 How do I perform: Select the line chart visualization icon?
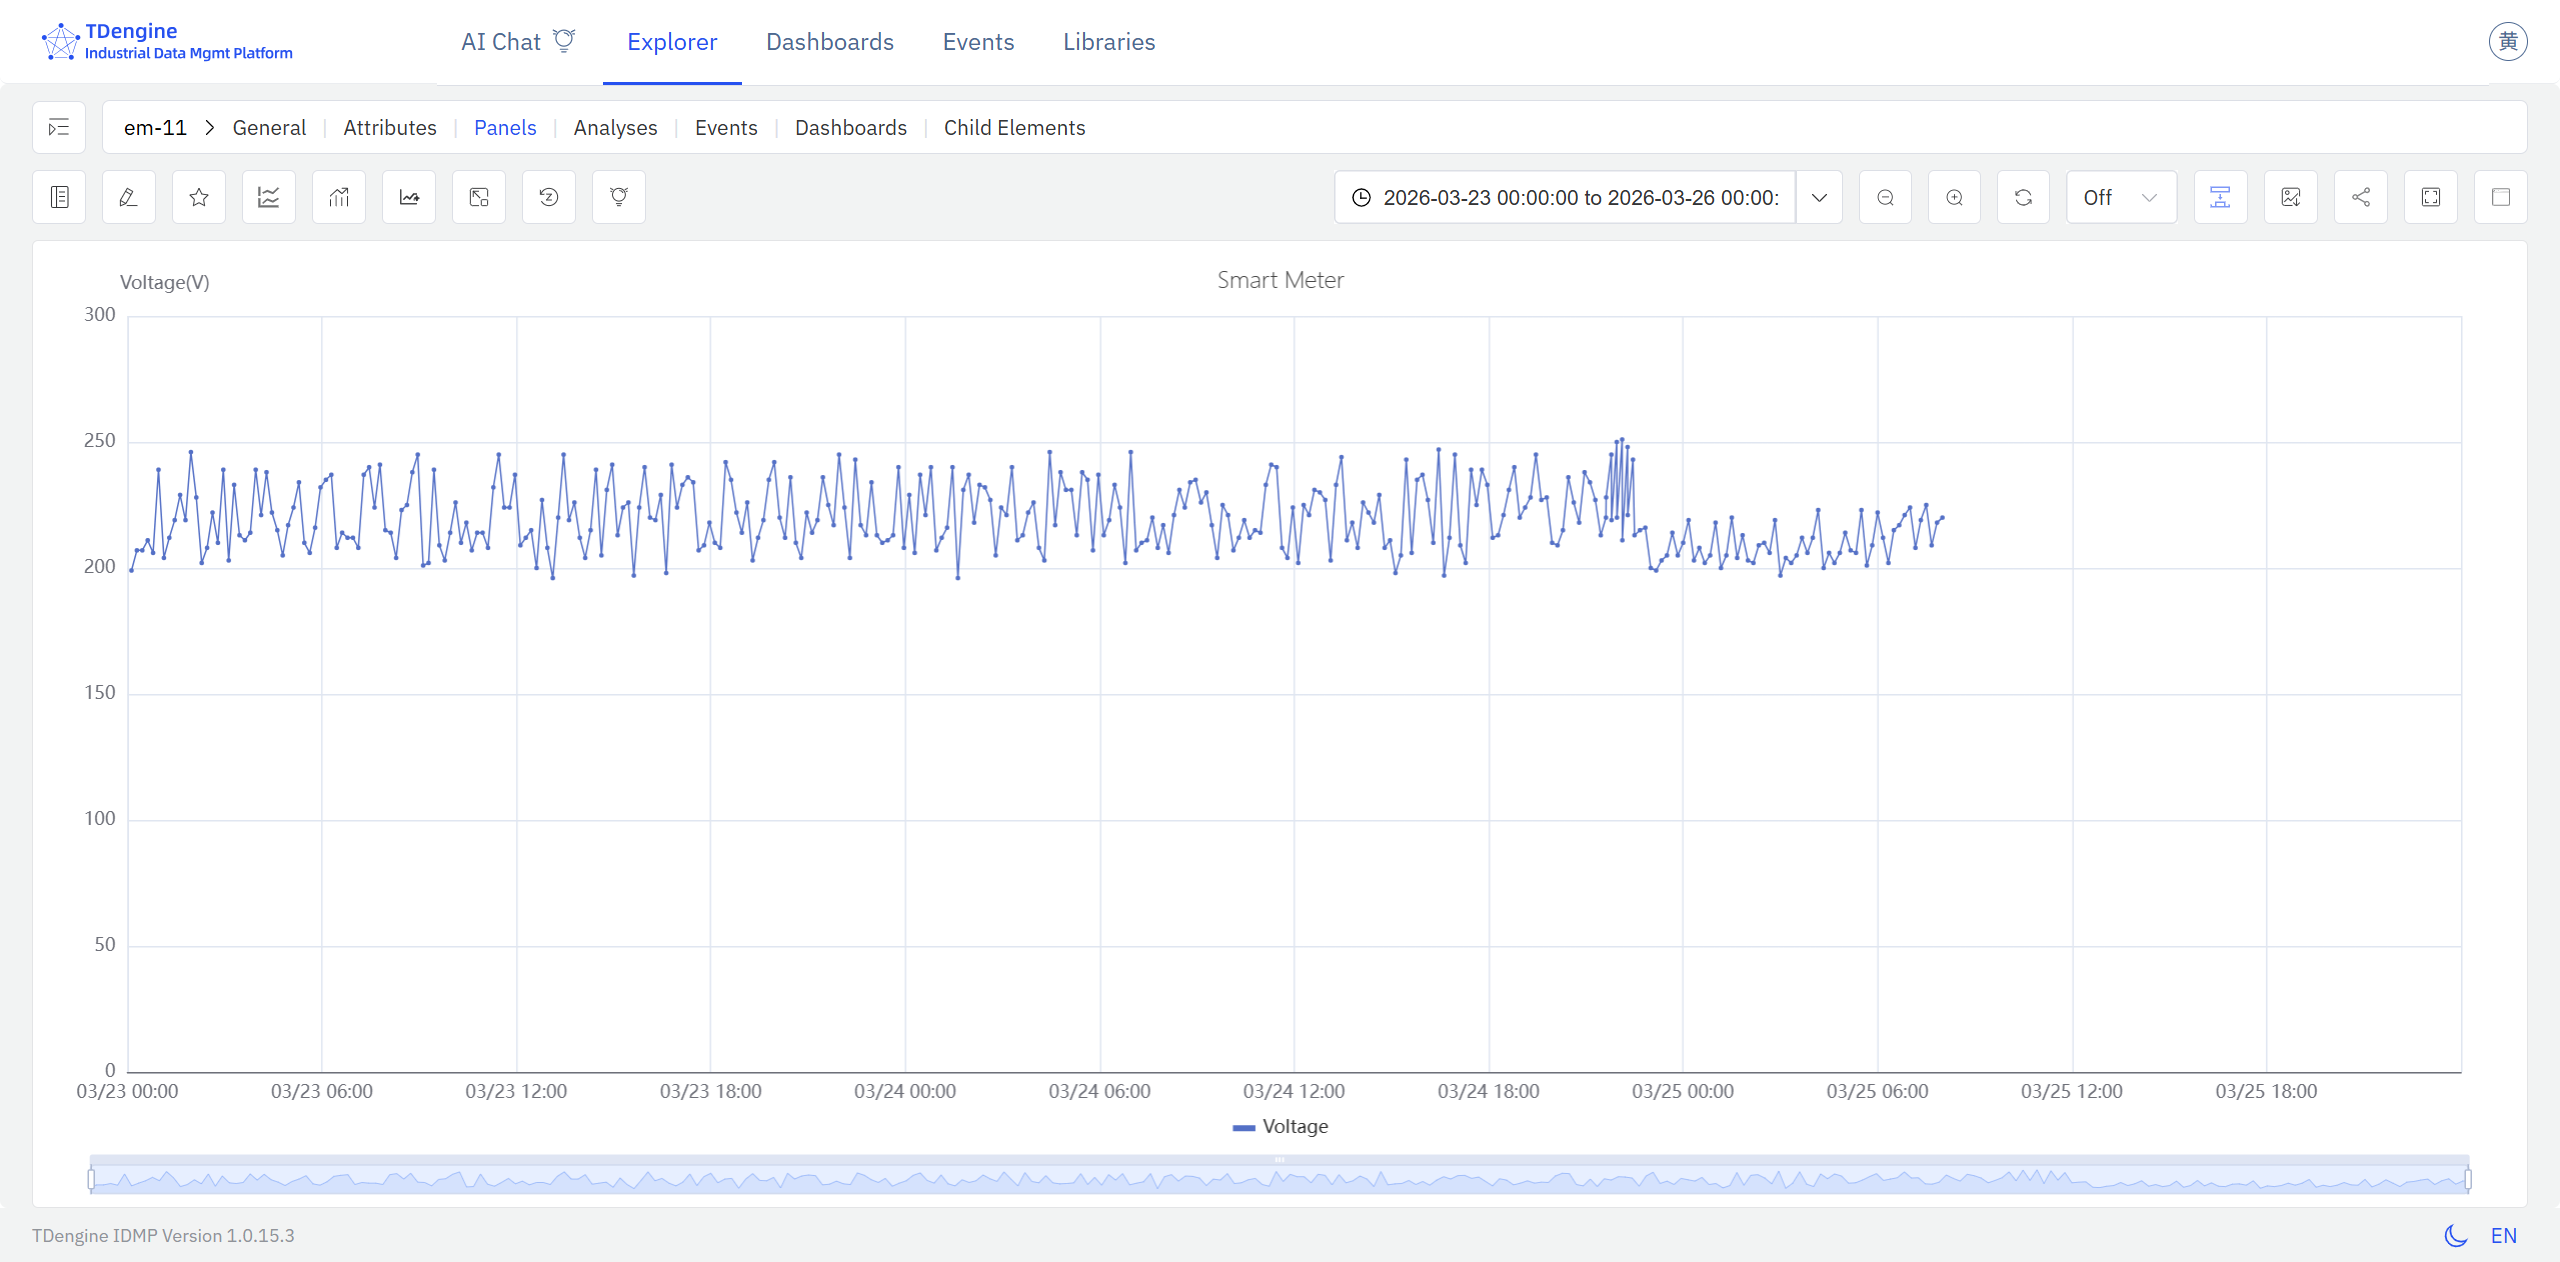tap(267, 197)
